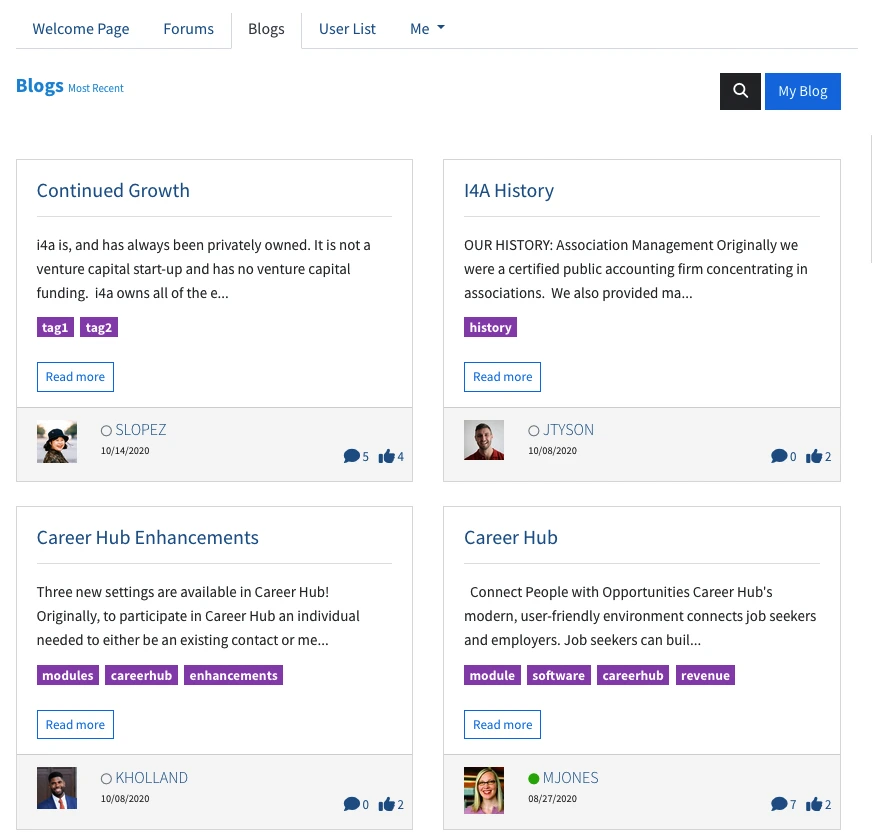Go to the Welcome Page
This screenshot has width=872, height=838.
coord(81,29)
